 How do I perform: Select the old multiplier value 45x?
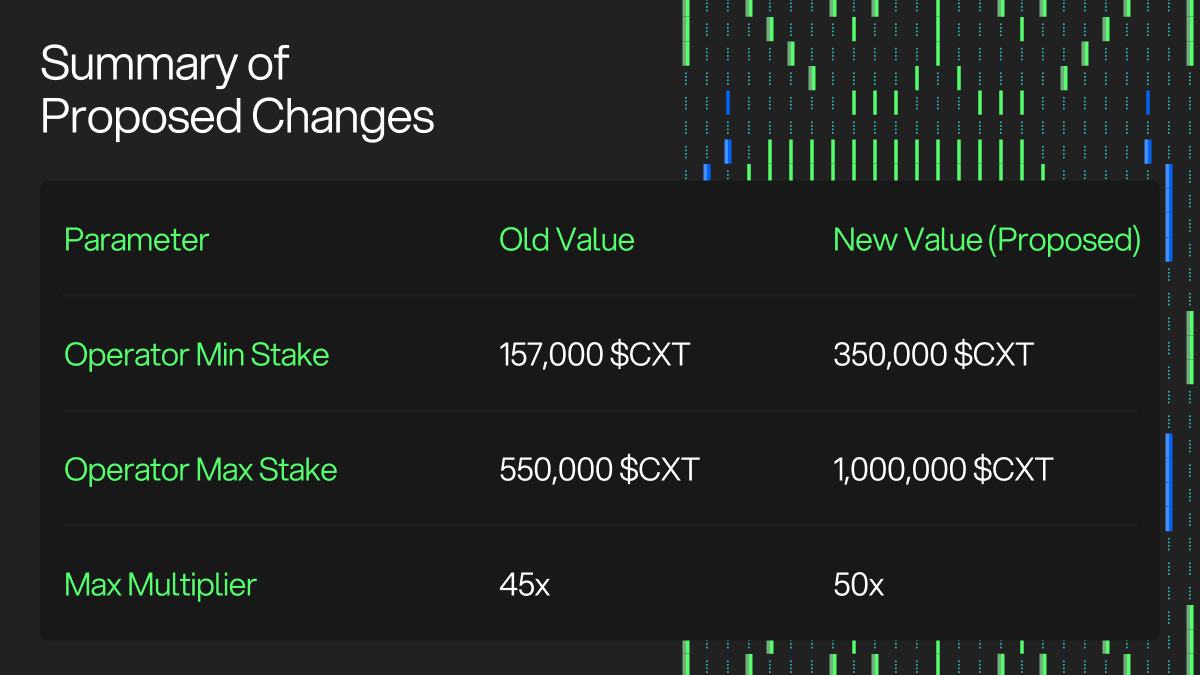point(524,585)
